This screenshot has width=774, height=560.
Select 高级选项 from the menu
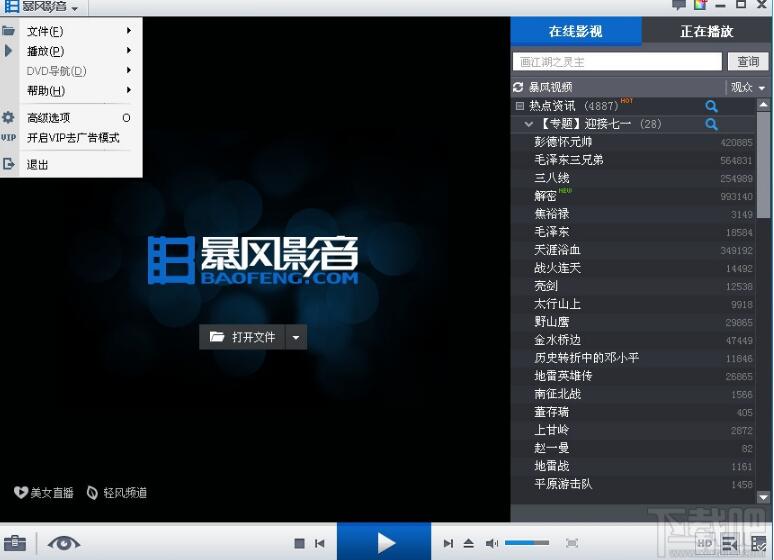click(x=79, y=118)
